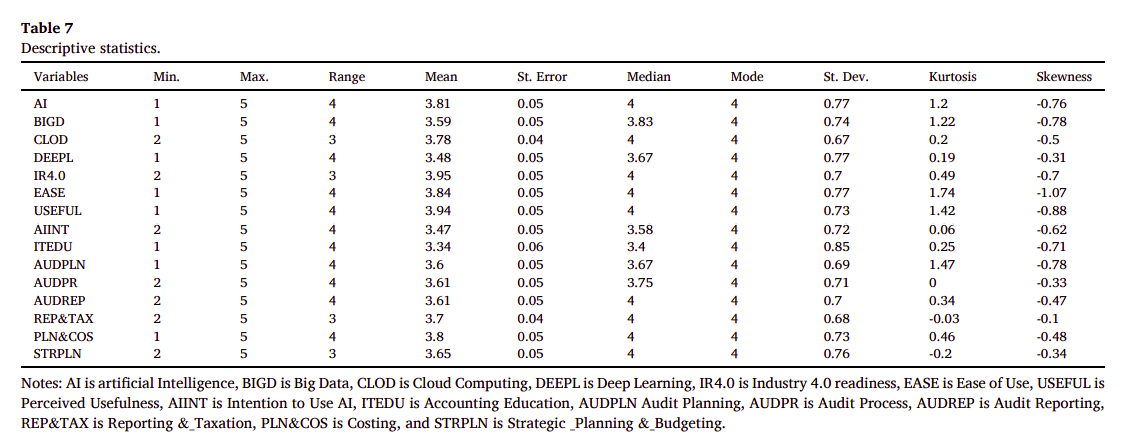Select the ITEDU median value 3.4
Viewport: 1124px width, 448px height.
pos(634,247)
